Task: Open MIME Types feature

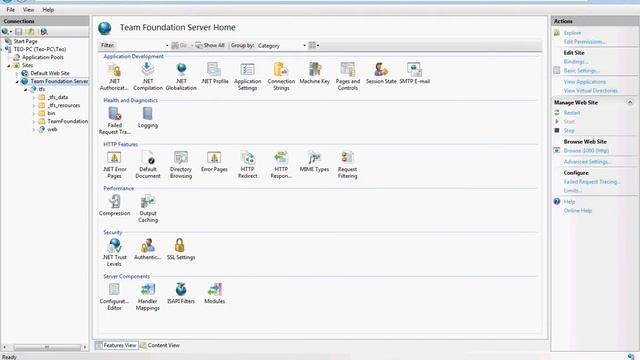Action: pos(314,162)
